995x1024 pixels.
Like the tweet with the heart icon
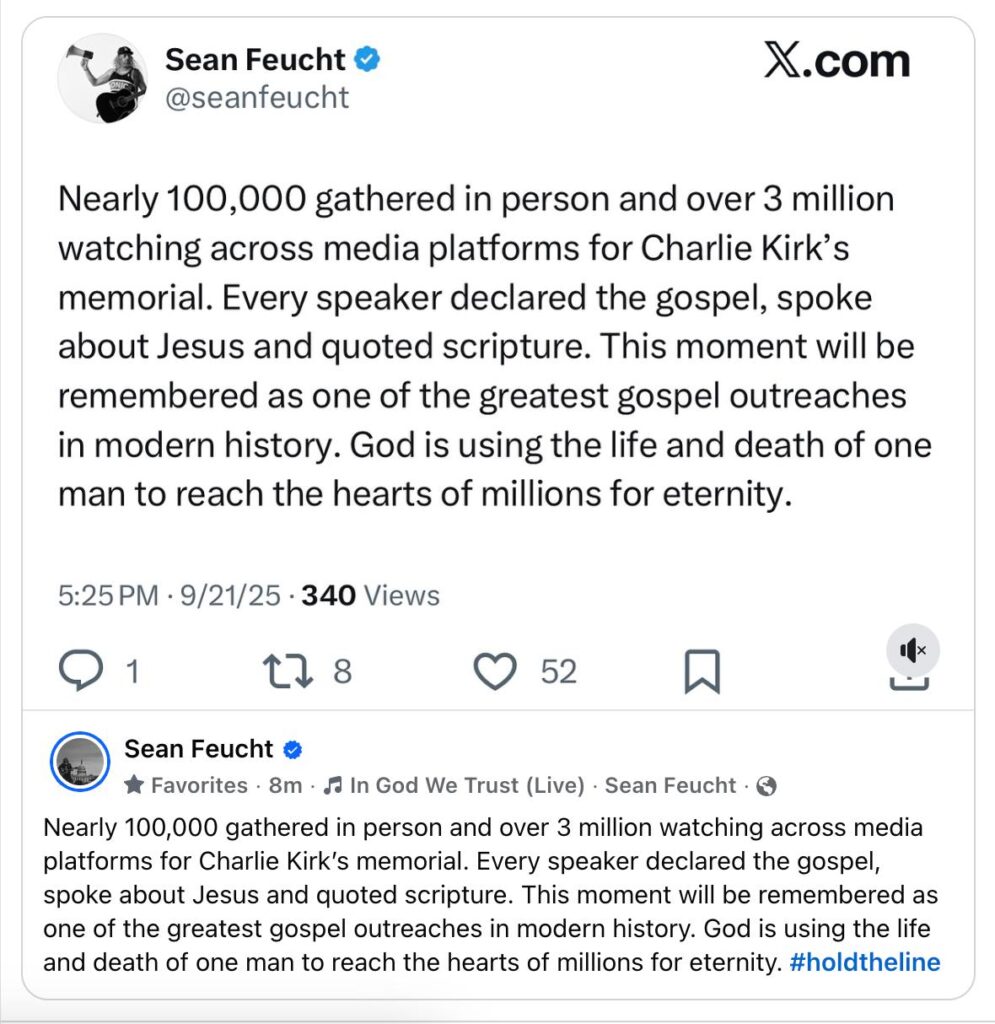point(494,672)
